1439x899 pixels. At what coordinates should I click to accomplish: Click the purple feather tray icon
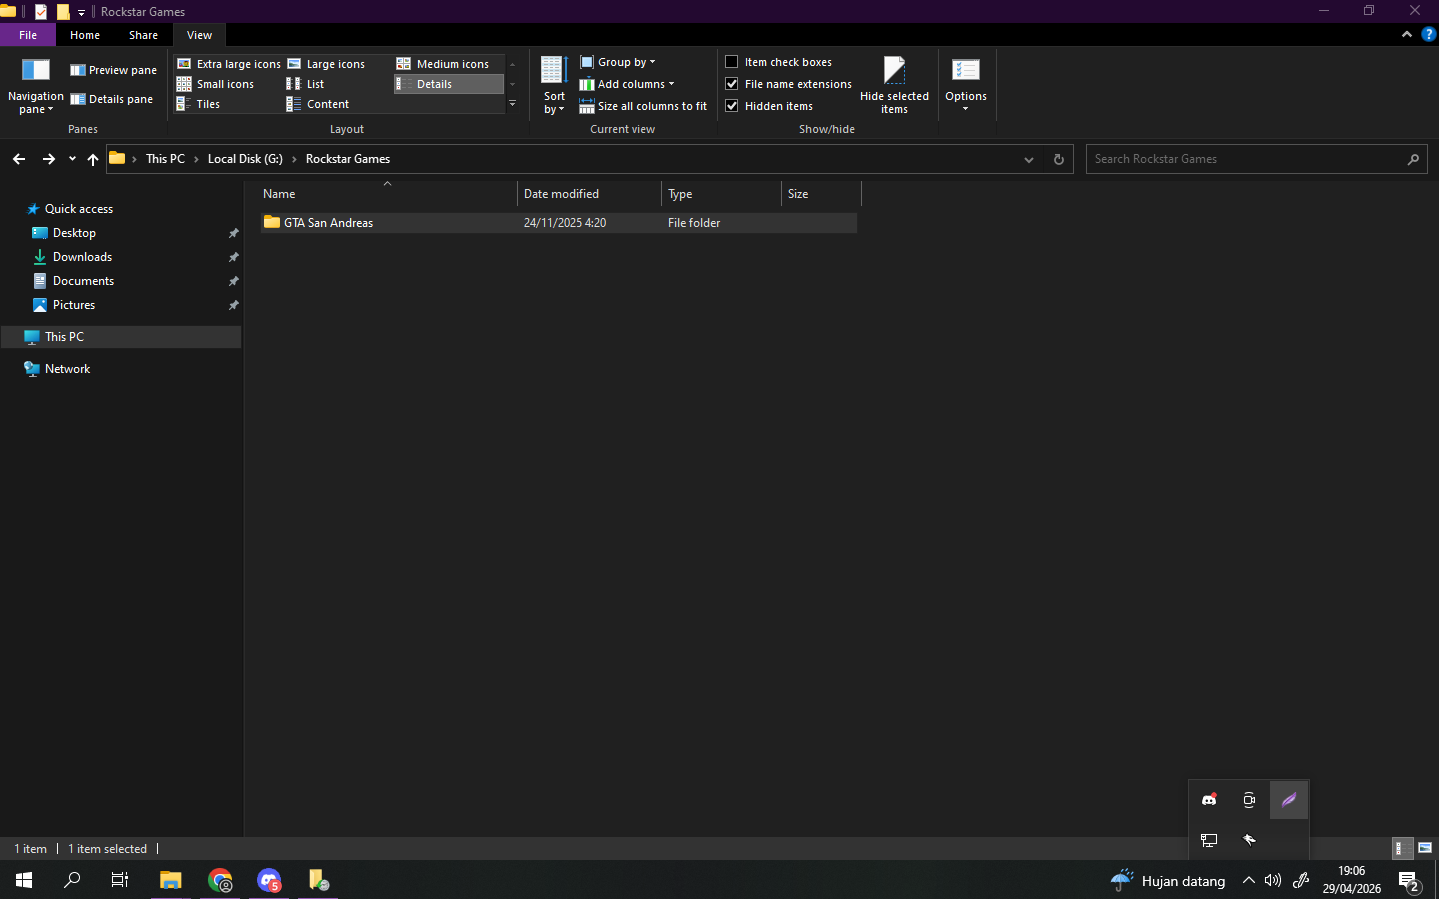click(1289, 800)
